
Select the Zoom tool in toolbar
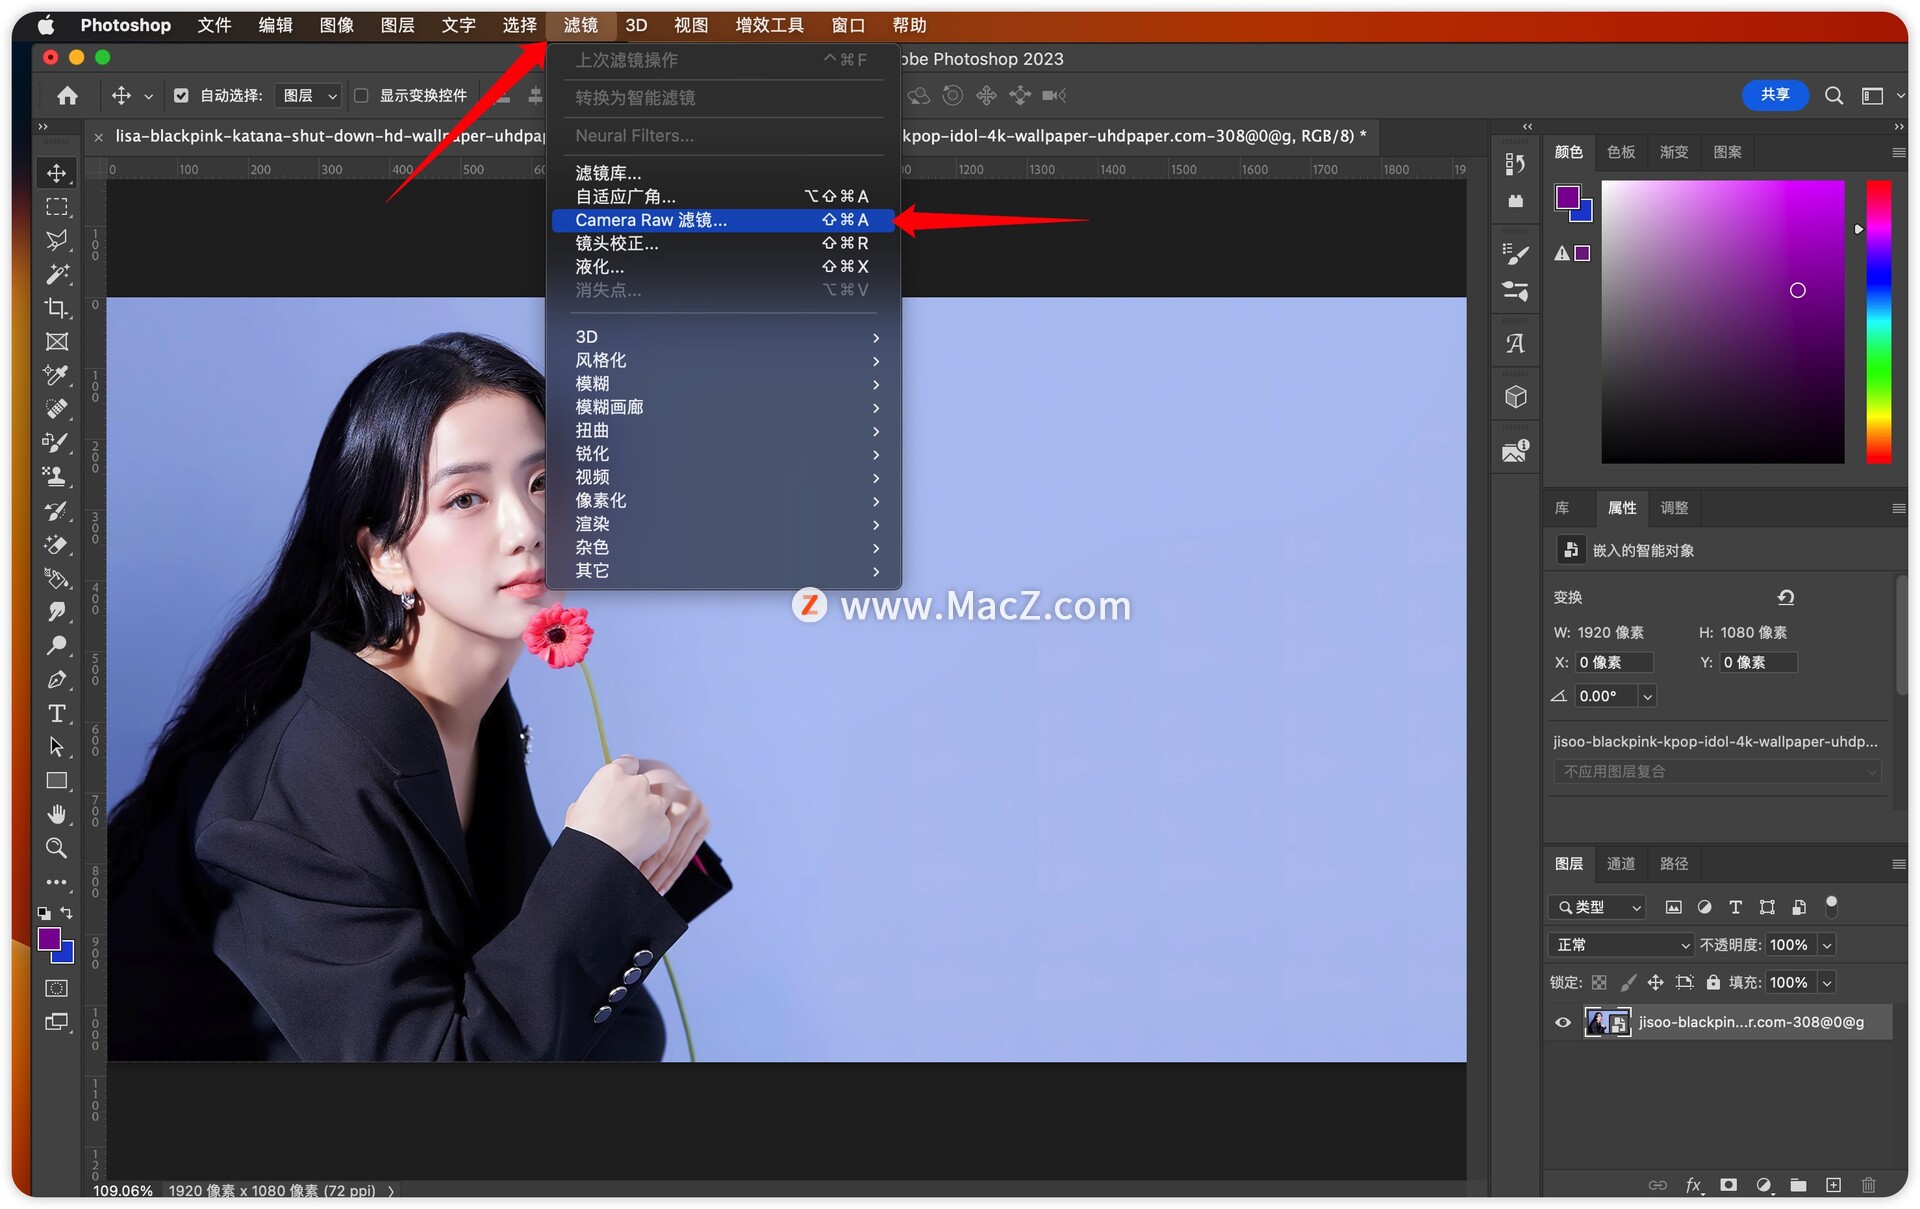click(x=57, y=848)
